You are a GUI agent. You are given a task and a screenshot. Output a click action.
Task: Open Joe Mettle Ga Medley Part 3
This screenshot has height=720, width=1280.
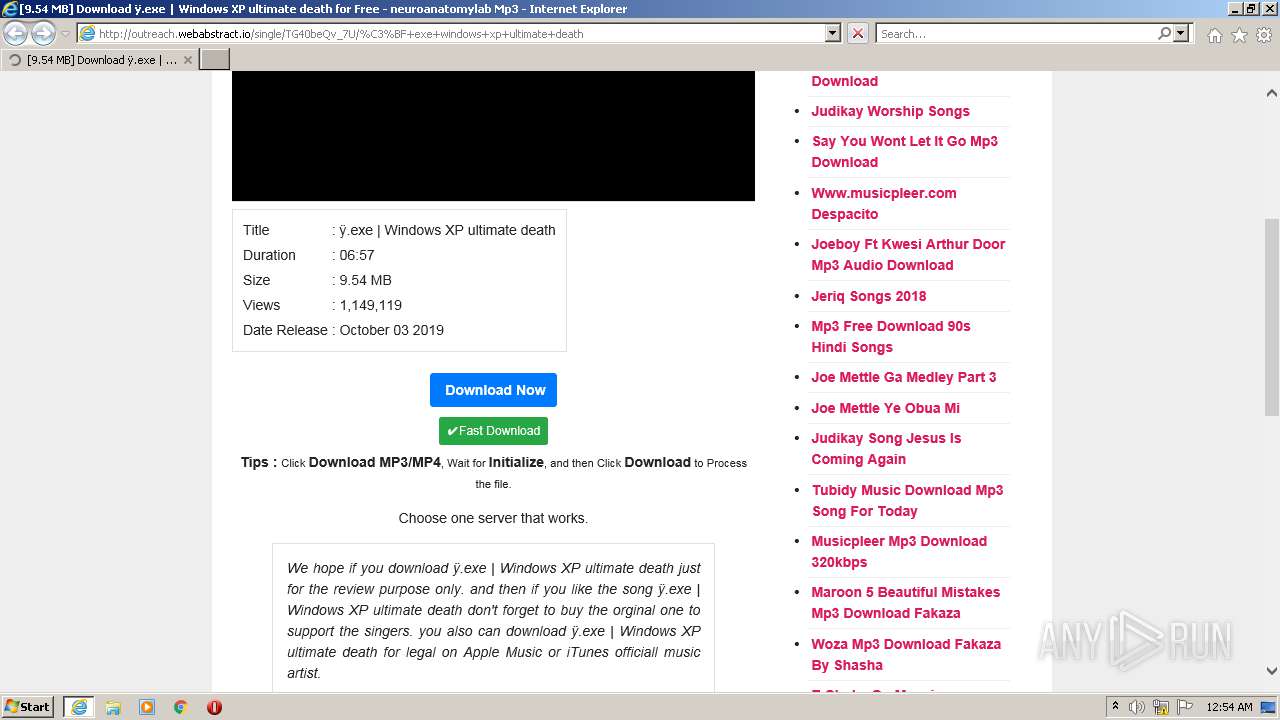click(903, 377)
